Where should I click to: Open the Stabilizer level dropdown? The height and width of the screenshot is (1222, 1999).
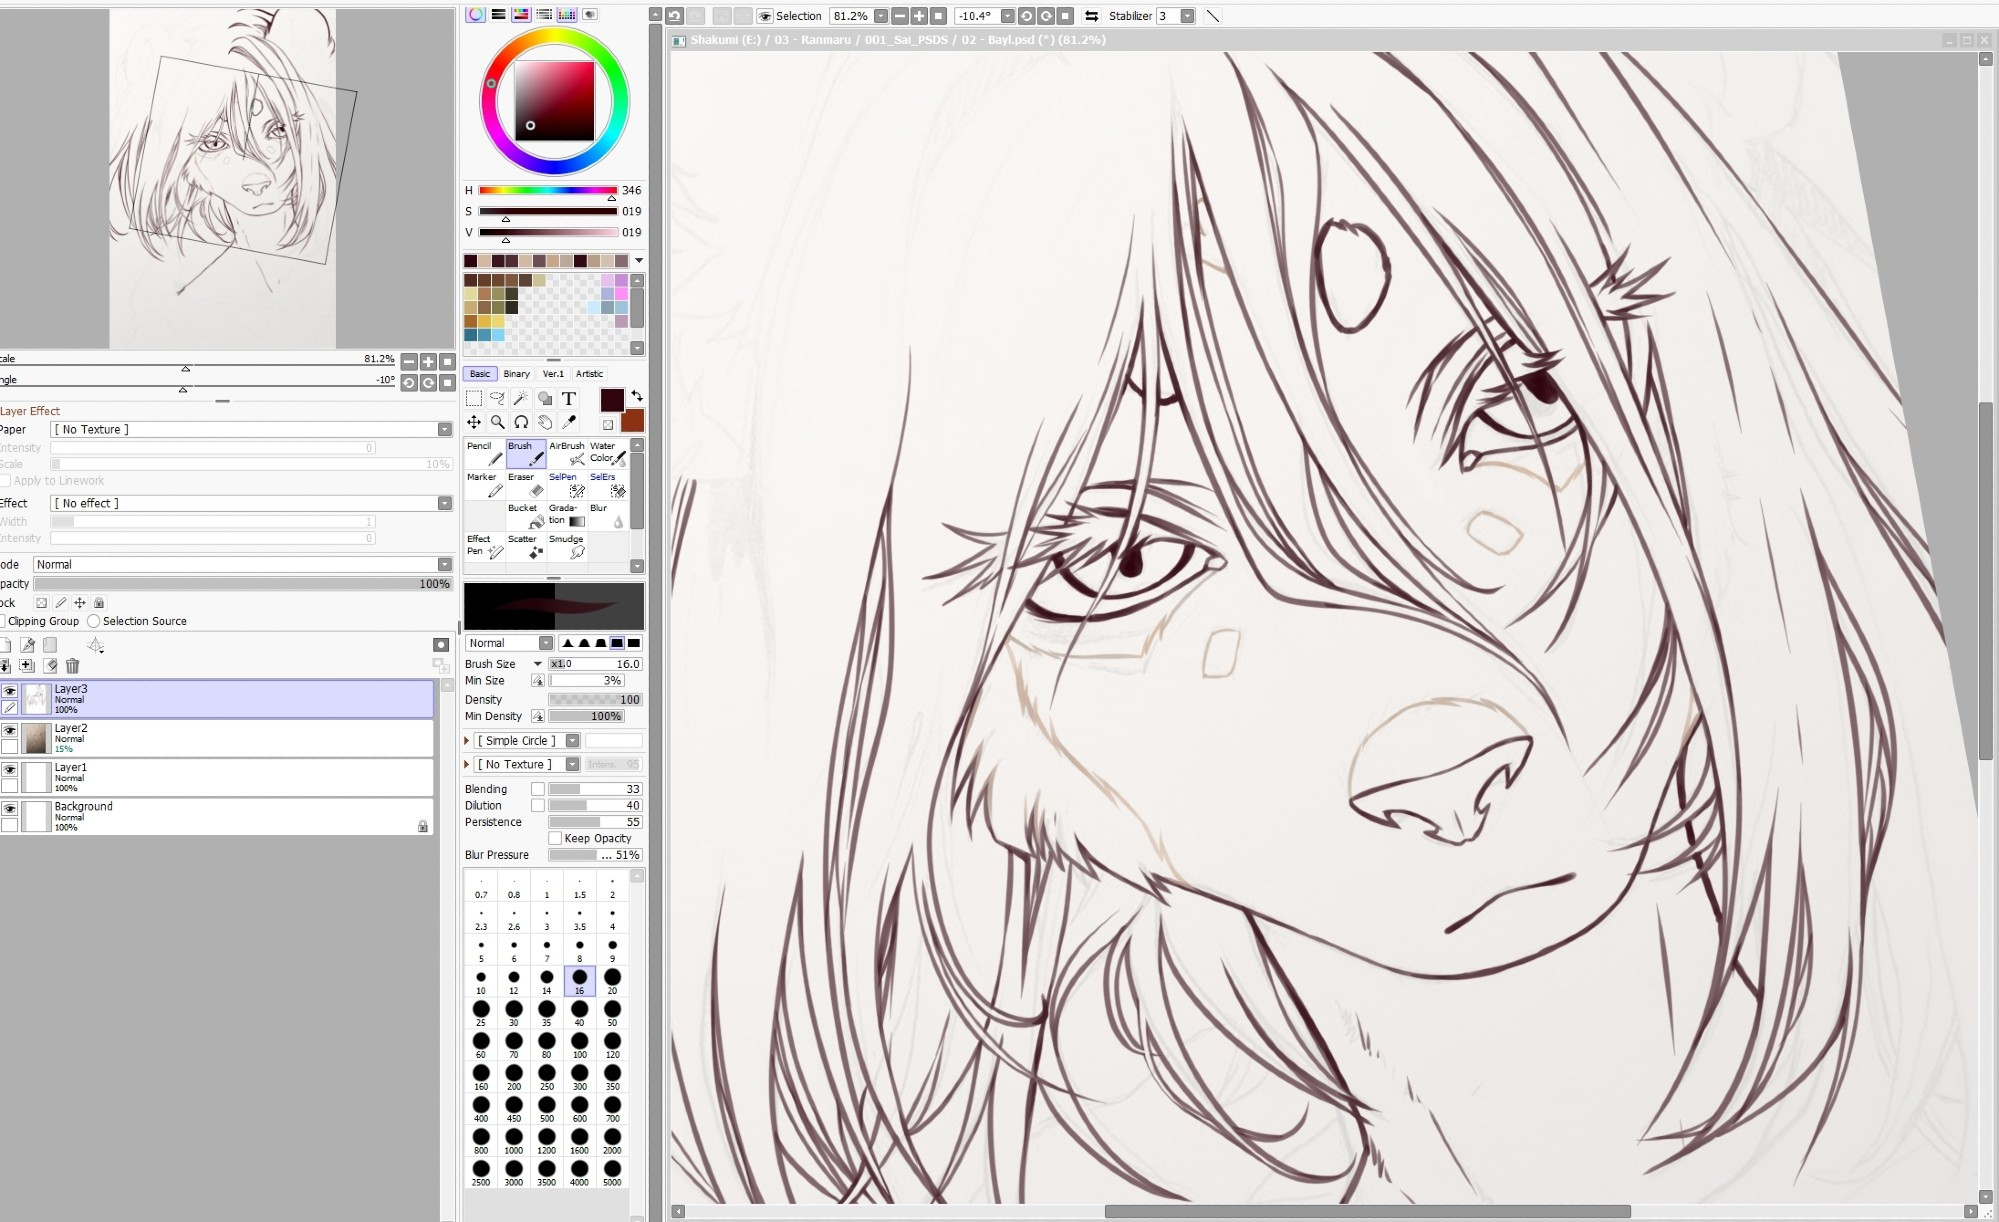click(1187, 16)
